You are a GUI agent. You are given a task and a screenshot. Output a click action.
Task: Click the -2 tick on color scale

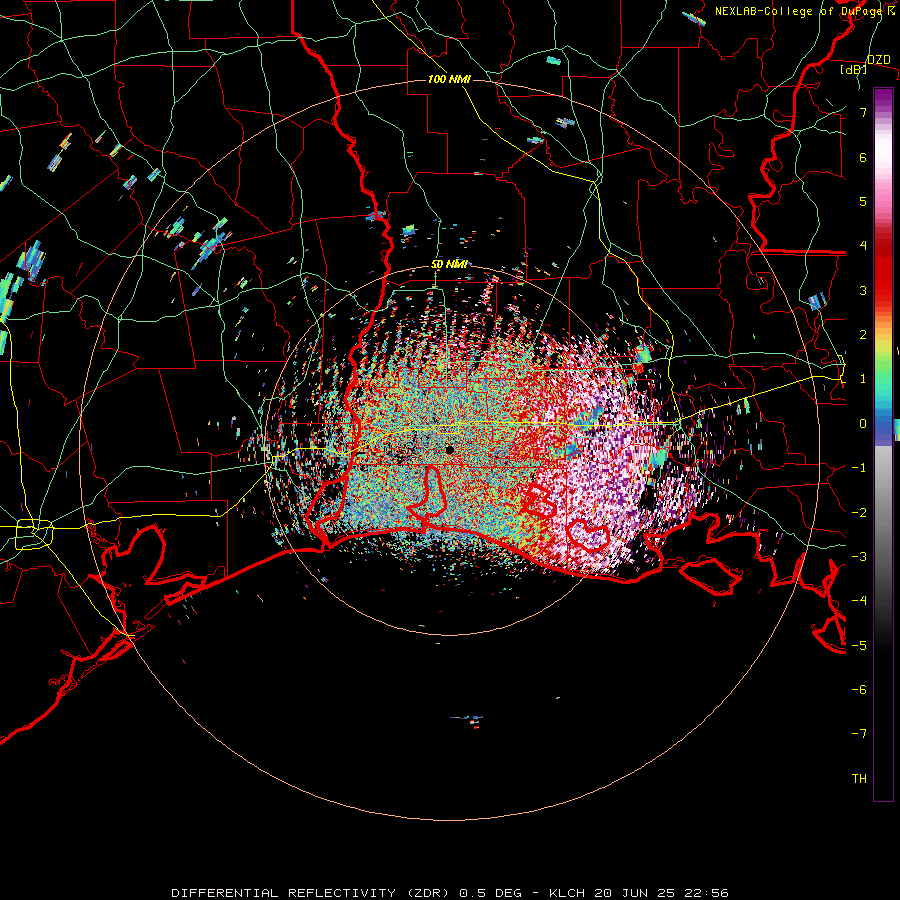[x=859, y=513]
